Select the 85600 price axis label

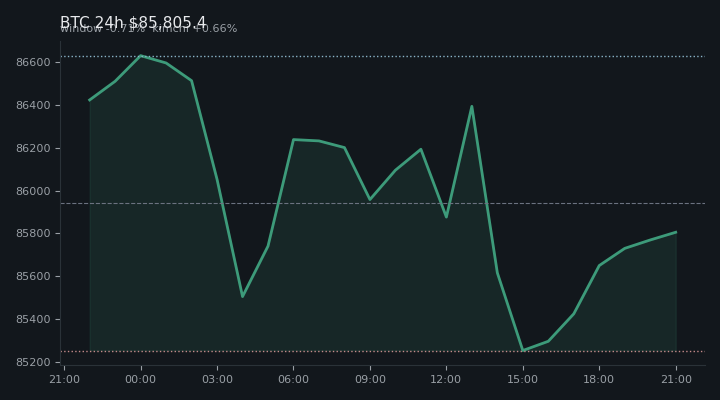(x=33, y=276)
